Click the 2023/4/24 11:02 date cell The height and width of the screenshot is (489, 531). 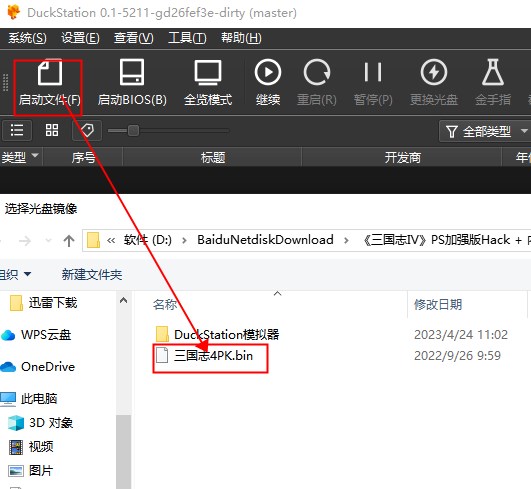coord(461,335)
